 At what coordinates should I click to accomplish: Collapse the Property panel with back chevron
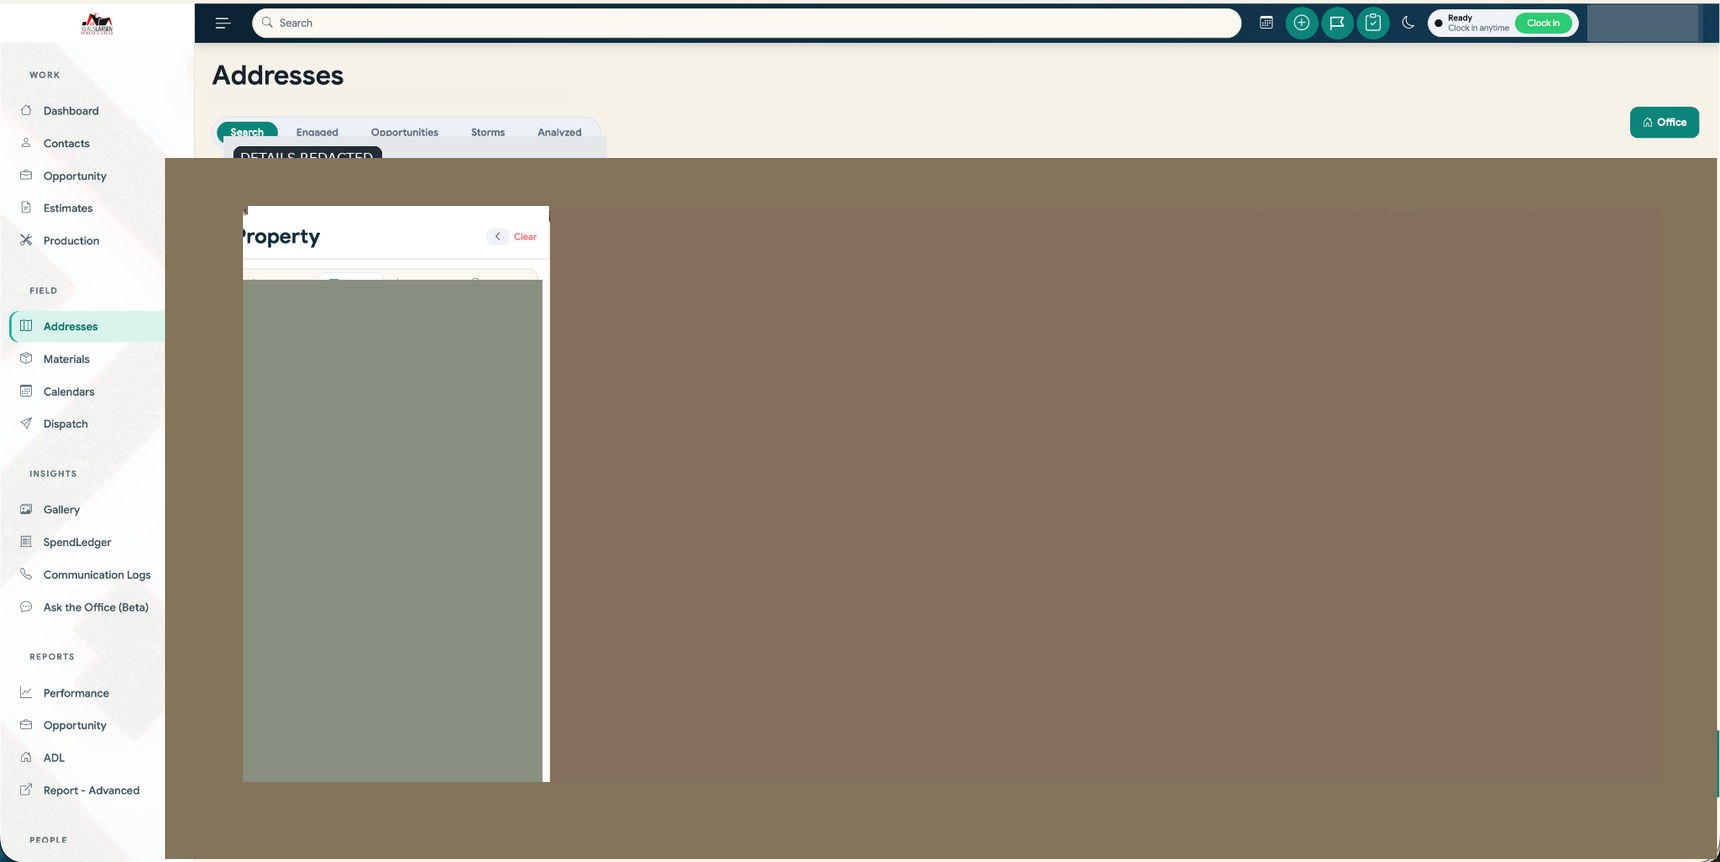point(497,237)
